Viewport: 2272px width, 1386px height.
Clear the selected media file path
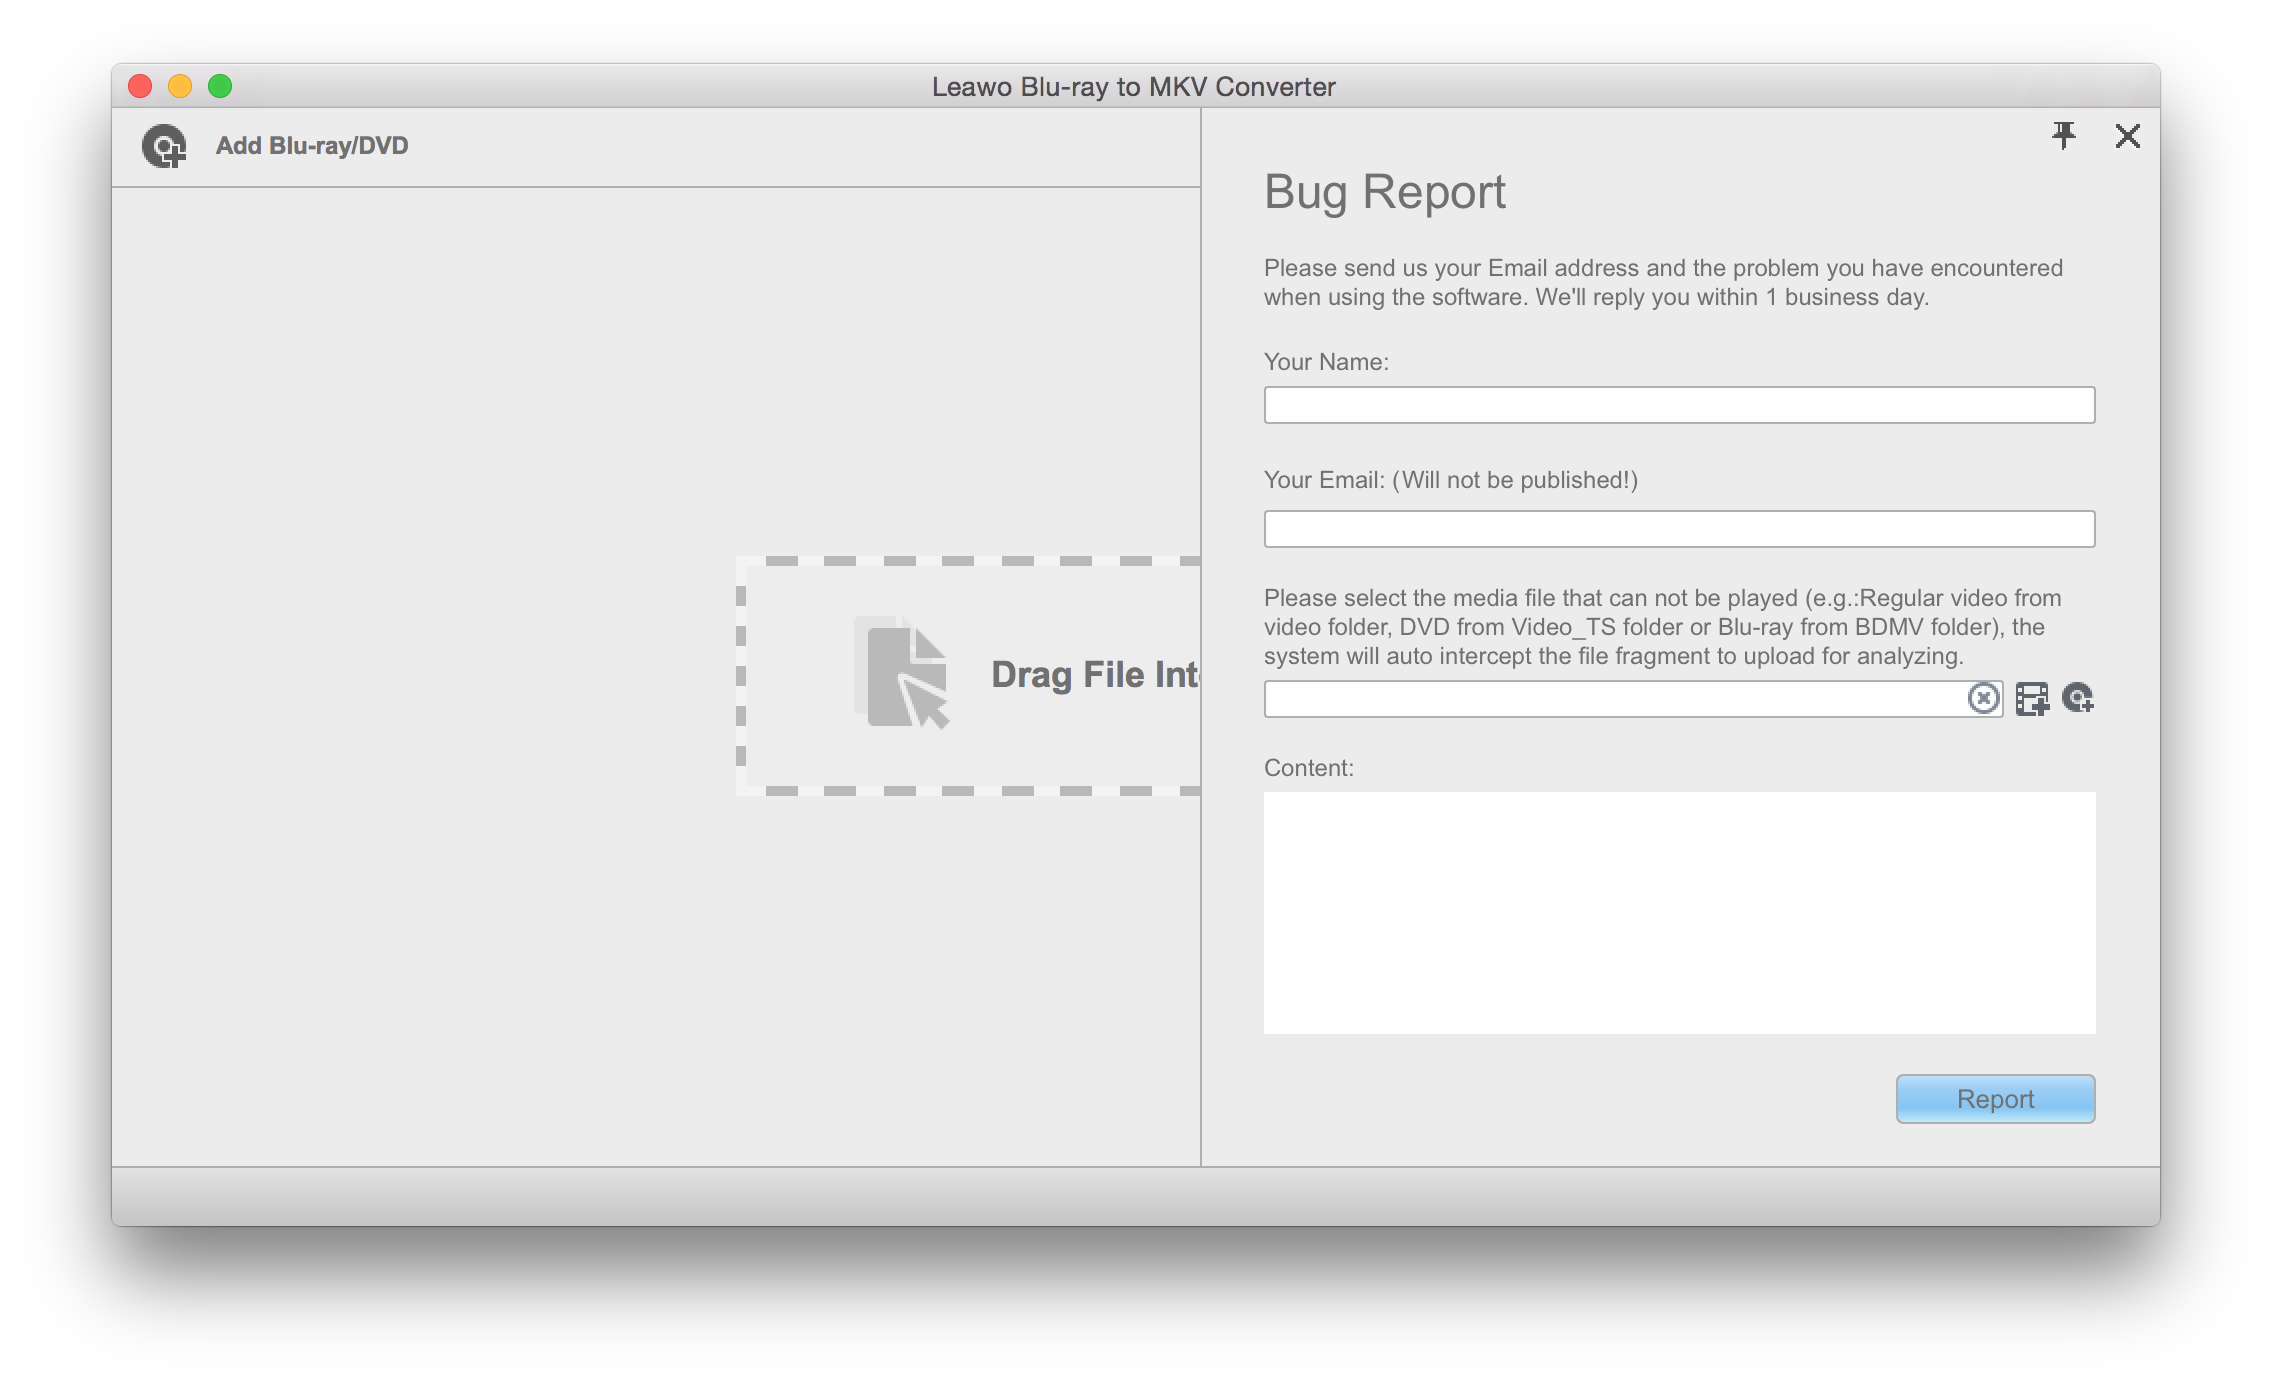pos(1984,698)
